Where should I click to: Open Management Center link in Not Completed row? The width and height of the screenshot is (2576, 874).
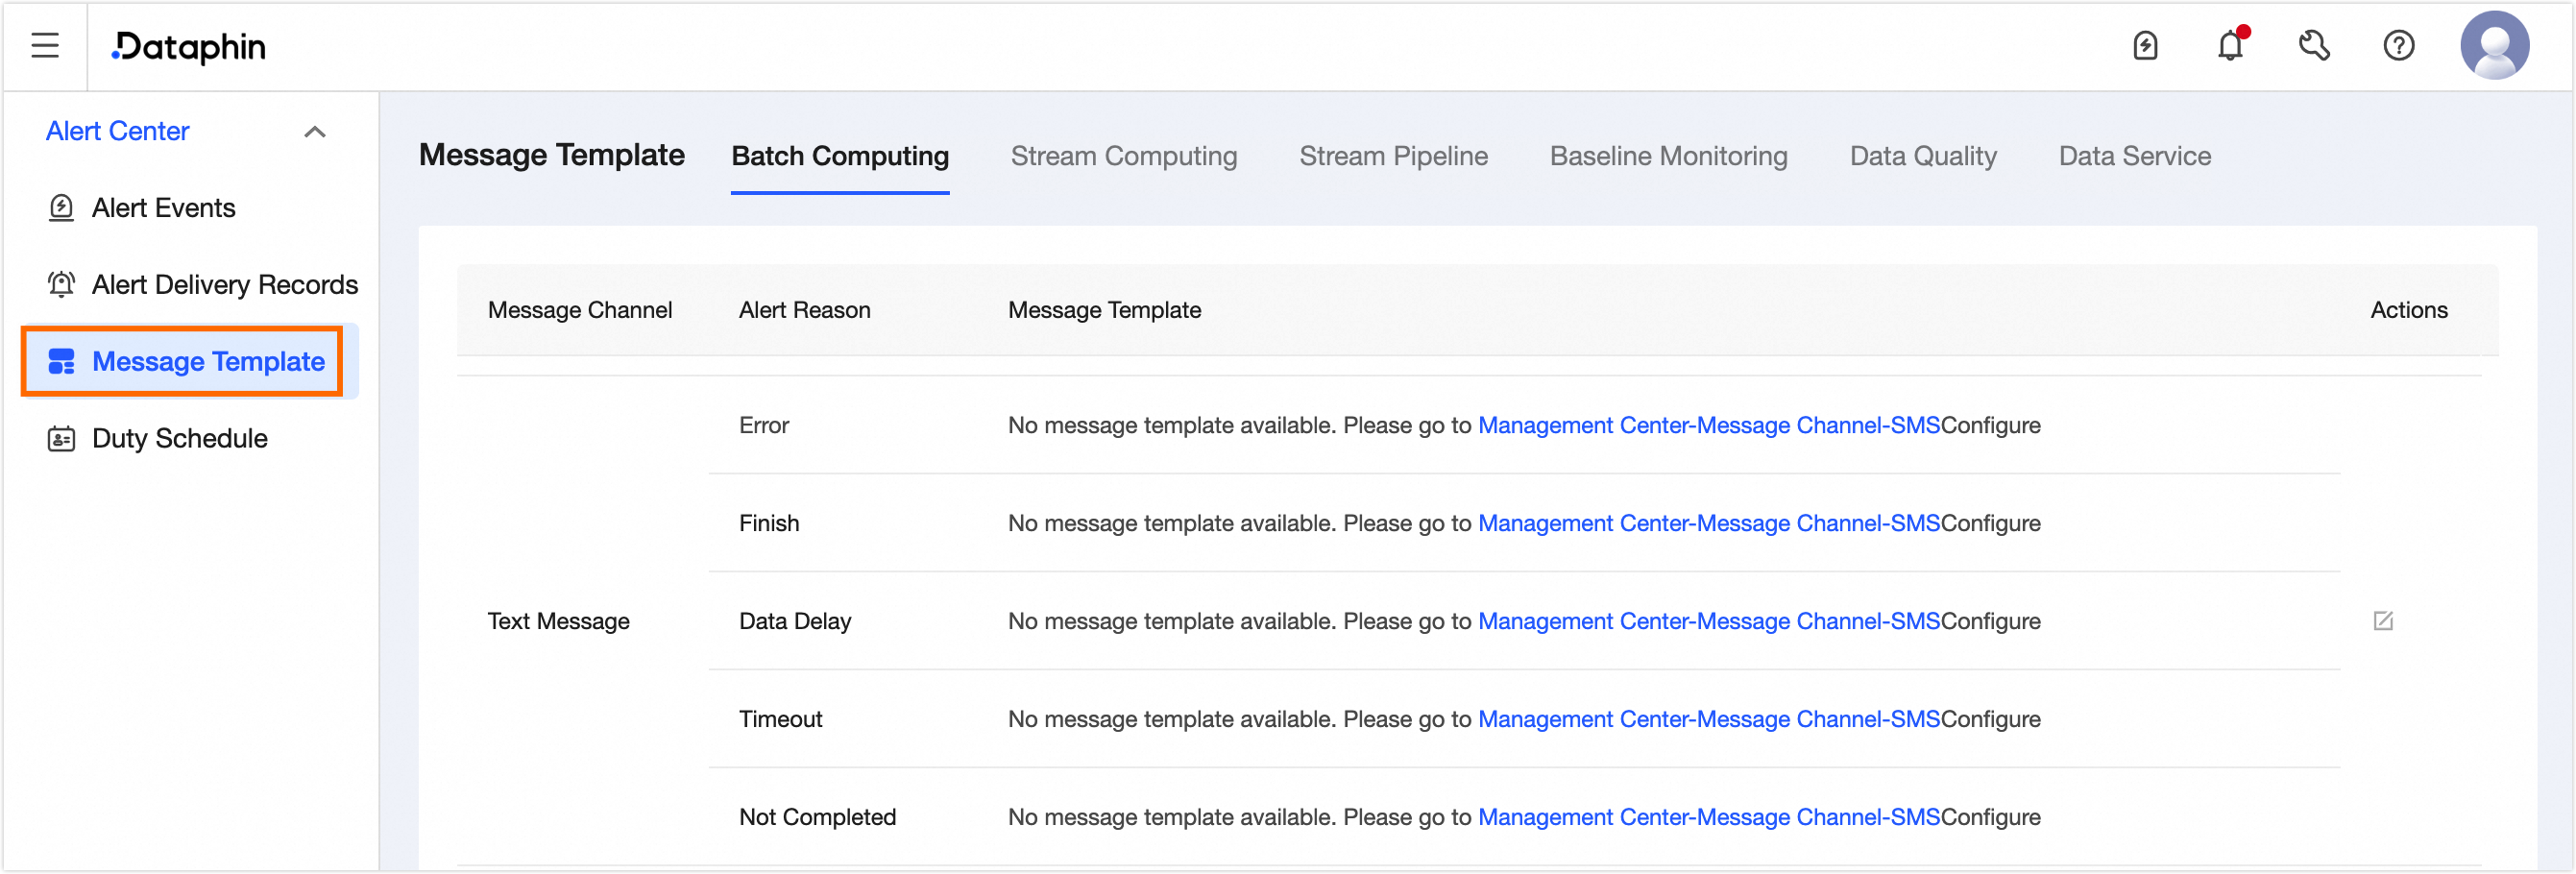pyautogui.click(x=1709, y=818)
